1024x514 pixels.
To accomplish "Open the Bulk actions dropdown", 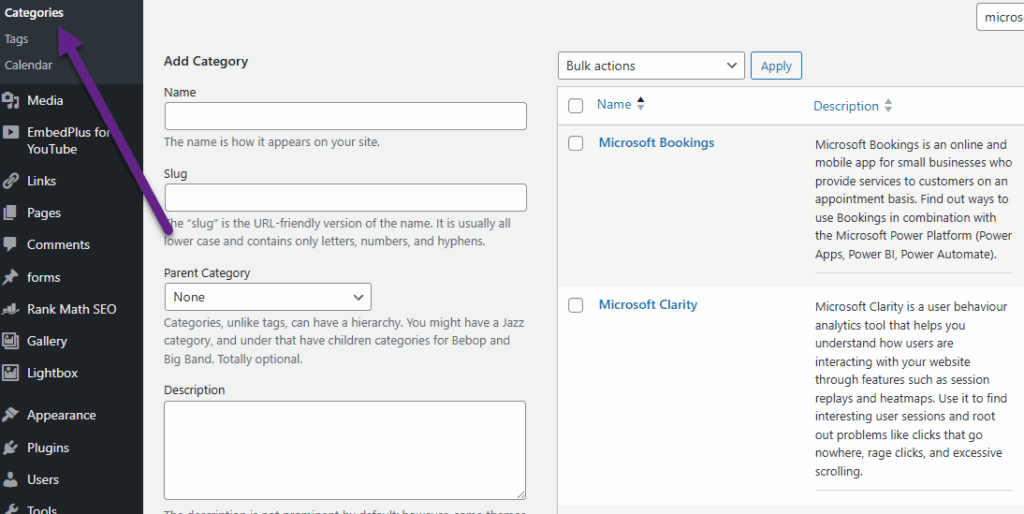I will pos(650,66).
